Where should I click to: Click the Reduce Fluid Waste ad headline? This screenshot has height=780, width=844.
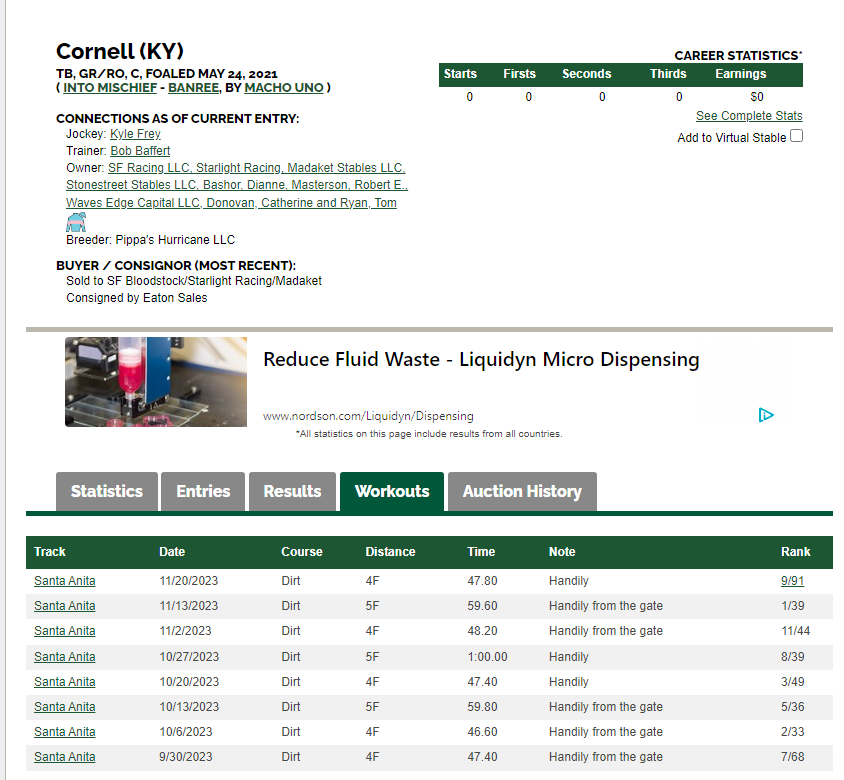481,360
